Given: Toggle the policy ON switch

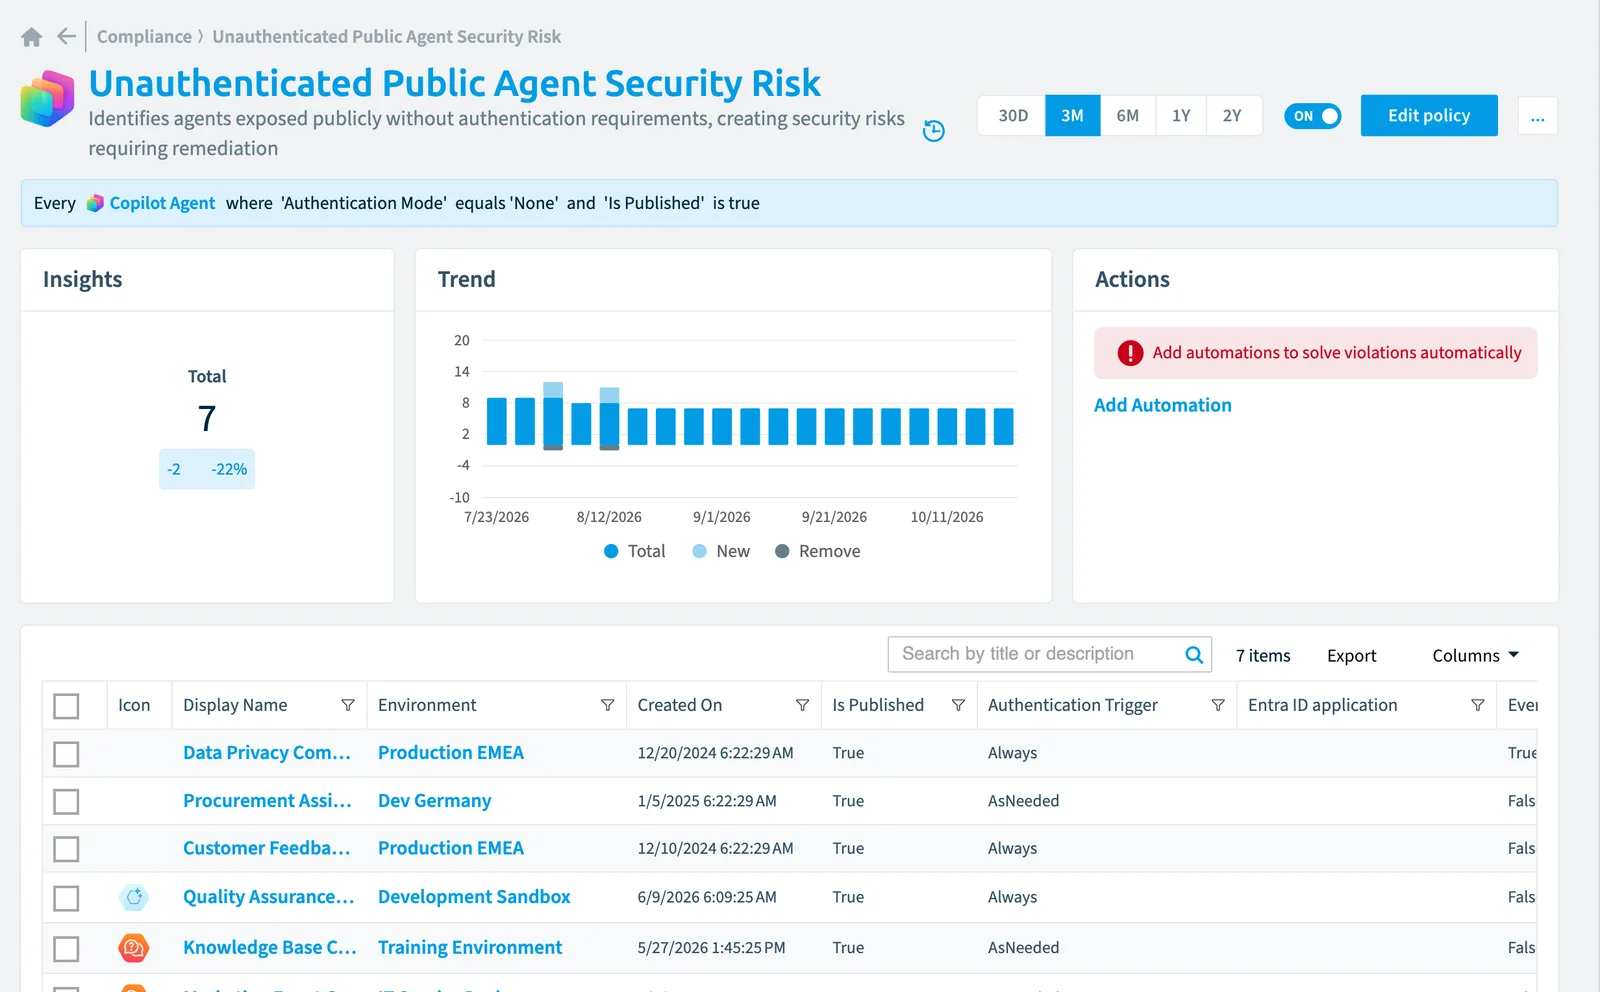Looking at the screenshot, I should [x=1312, y=116].
